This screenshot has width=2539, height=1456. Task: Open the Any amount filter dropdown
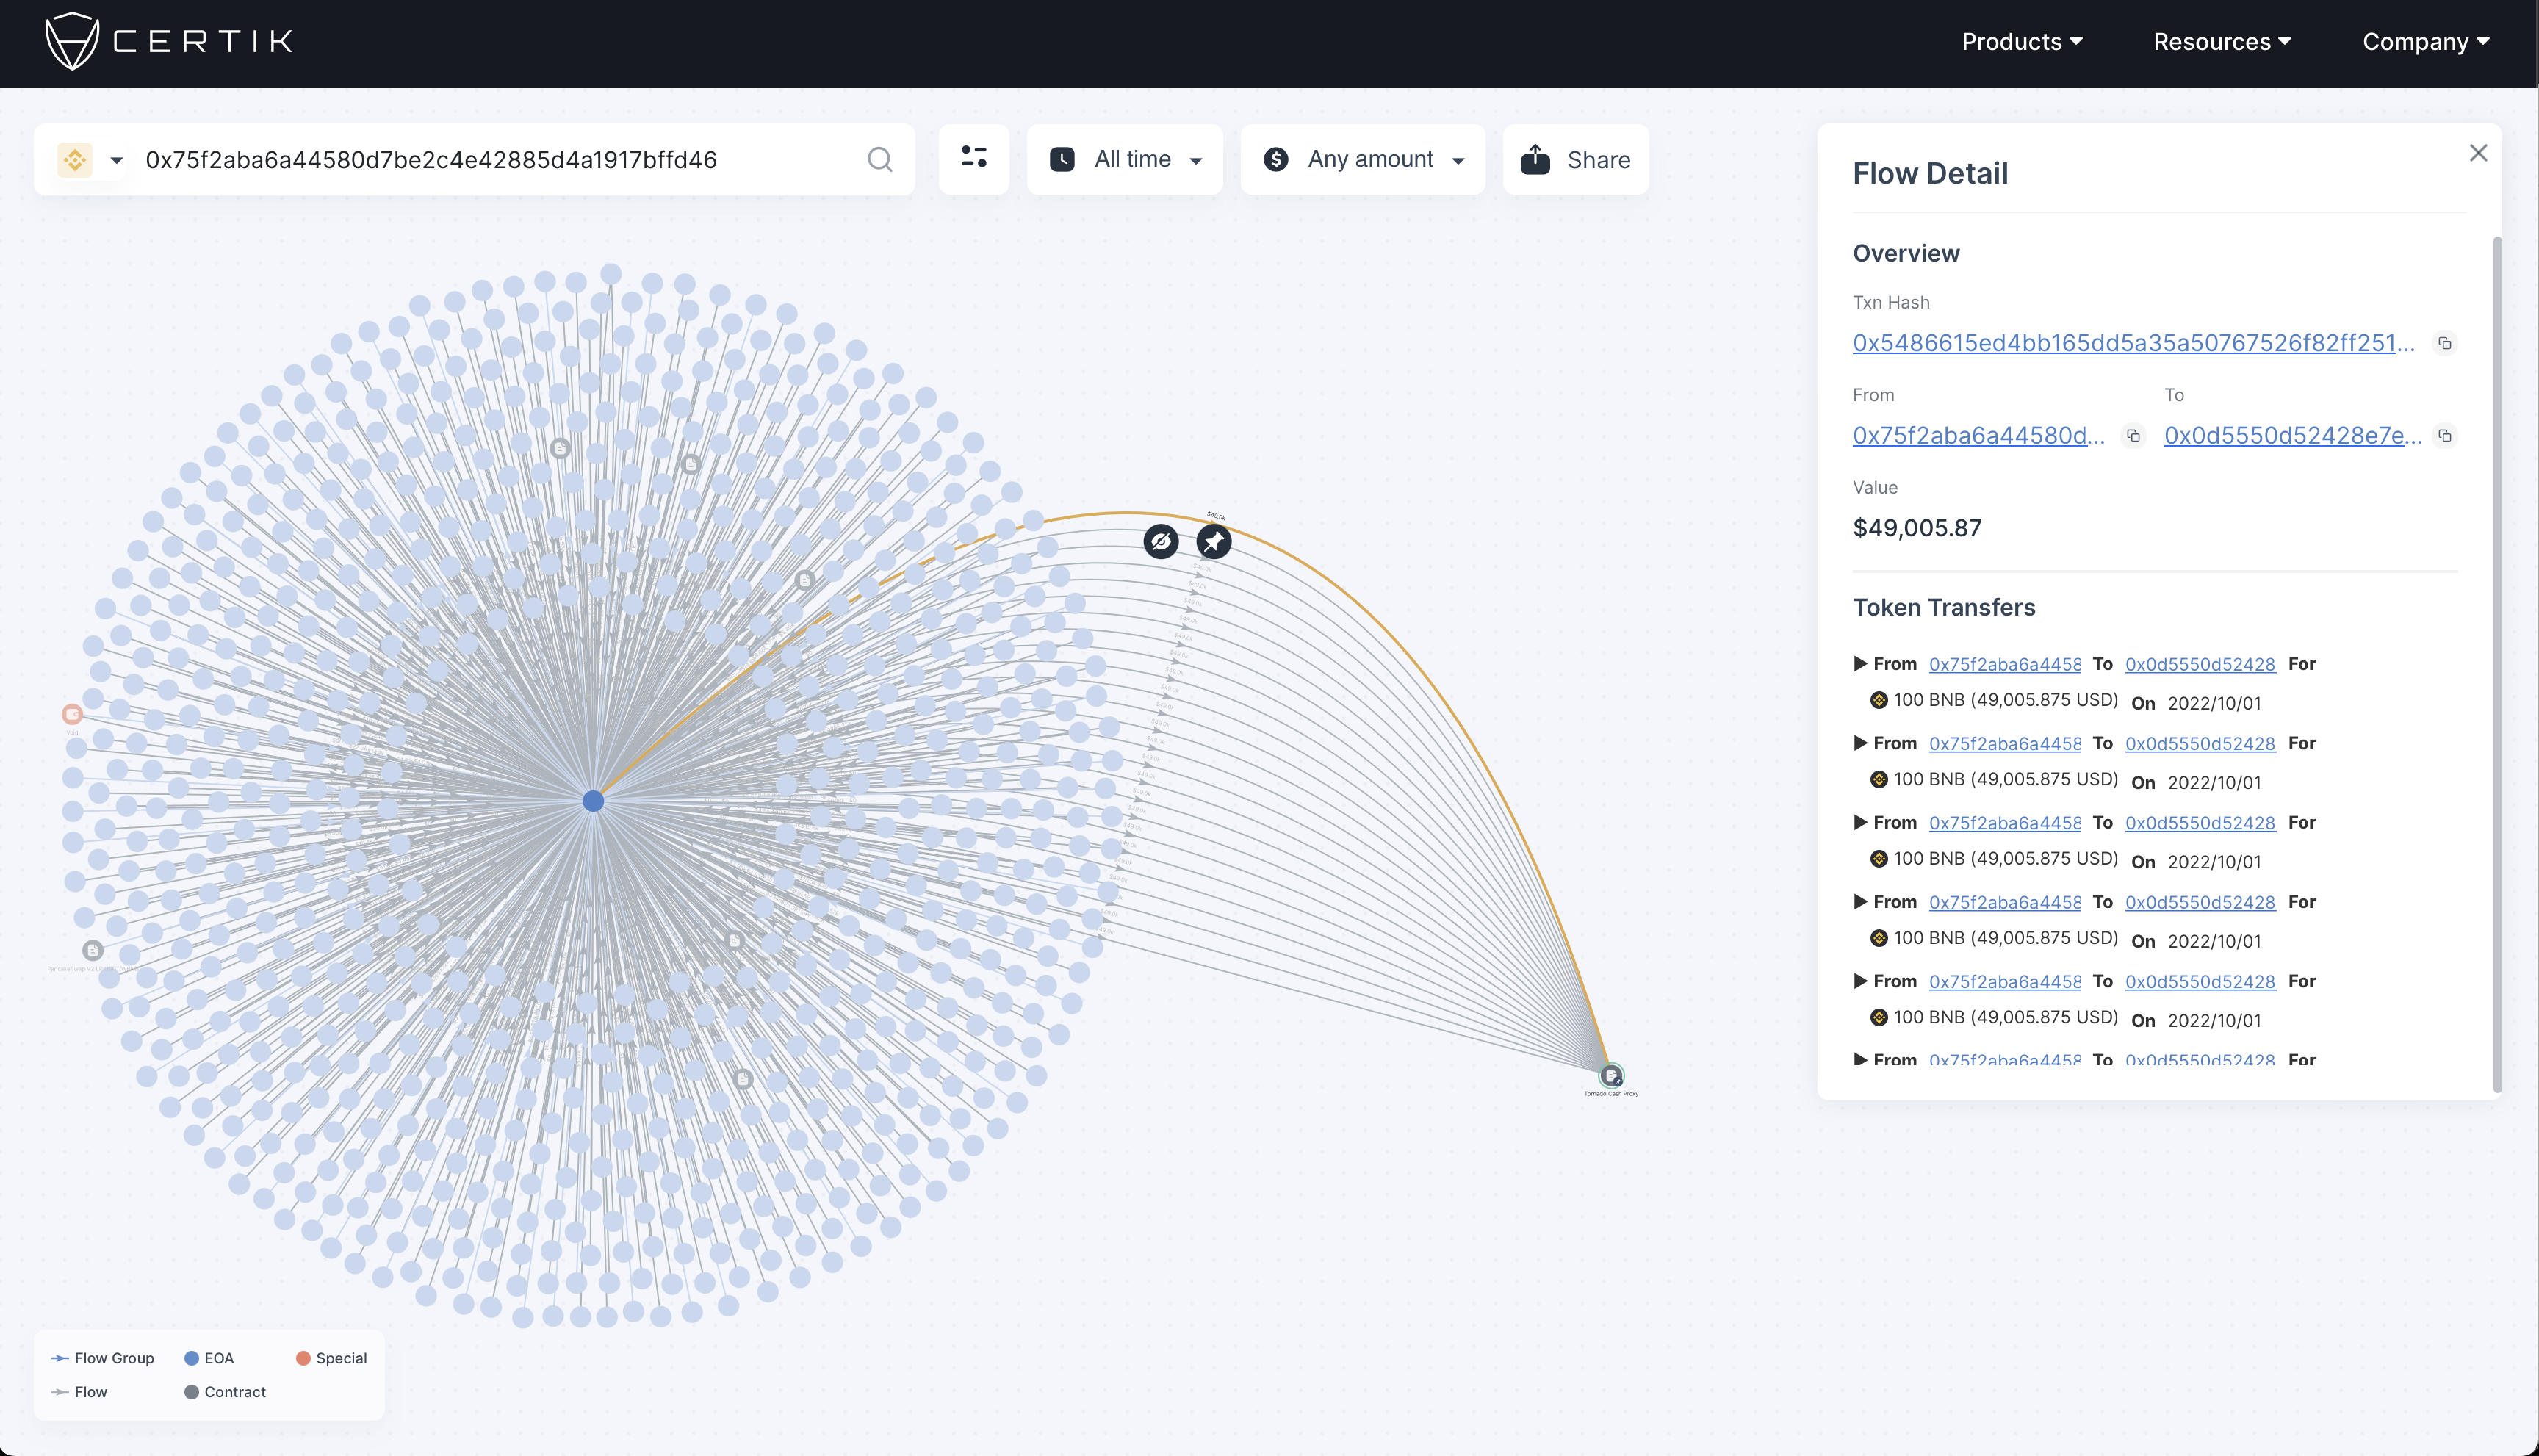tap(1362, 160)
